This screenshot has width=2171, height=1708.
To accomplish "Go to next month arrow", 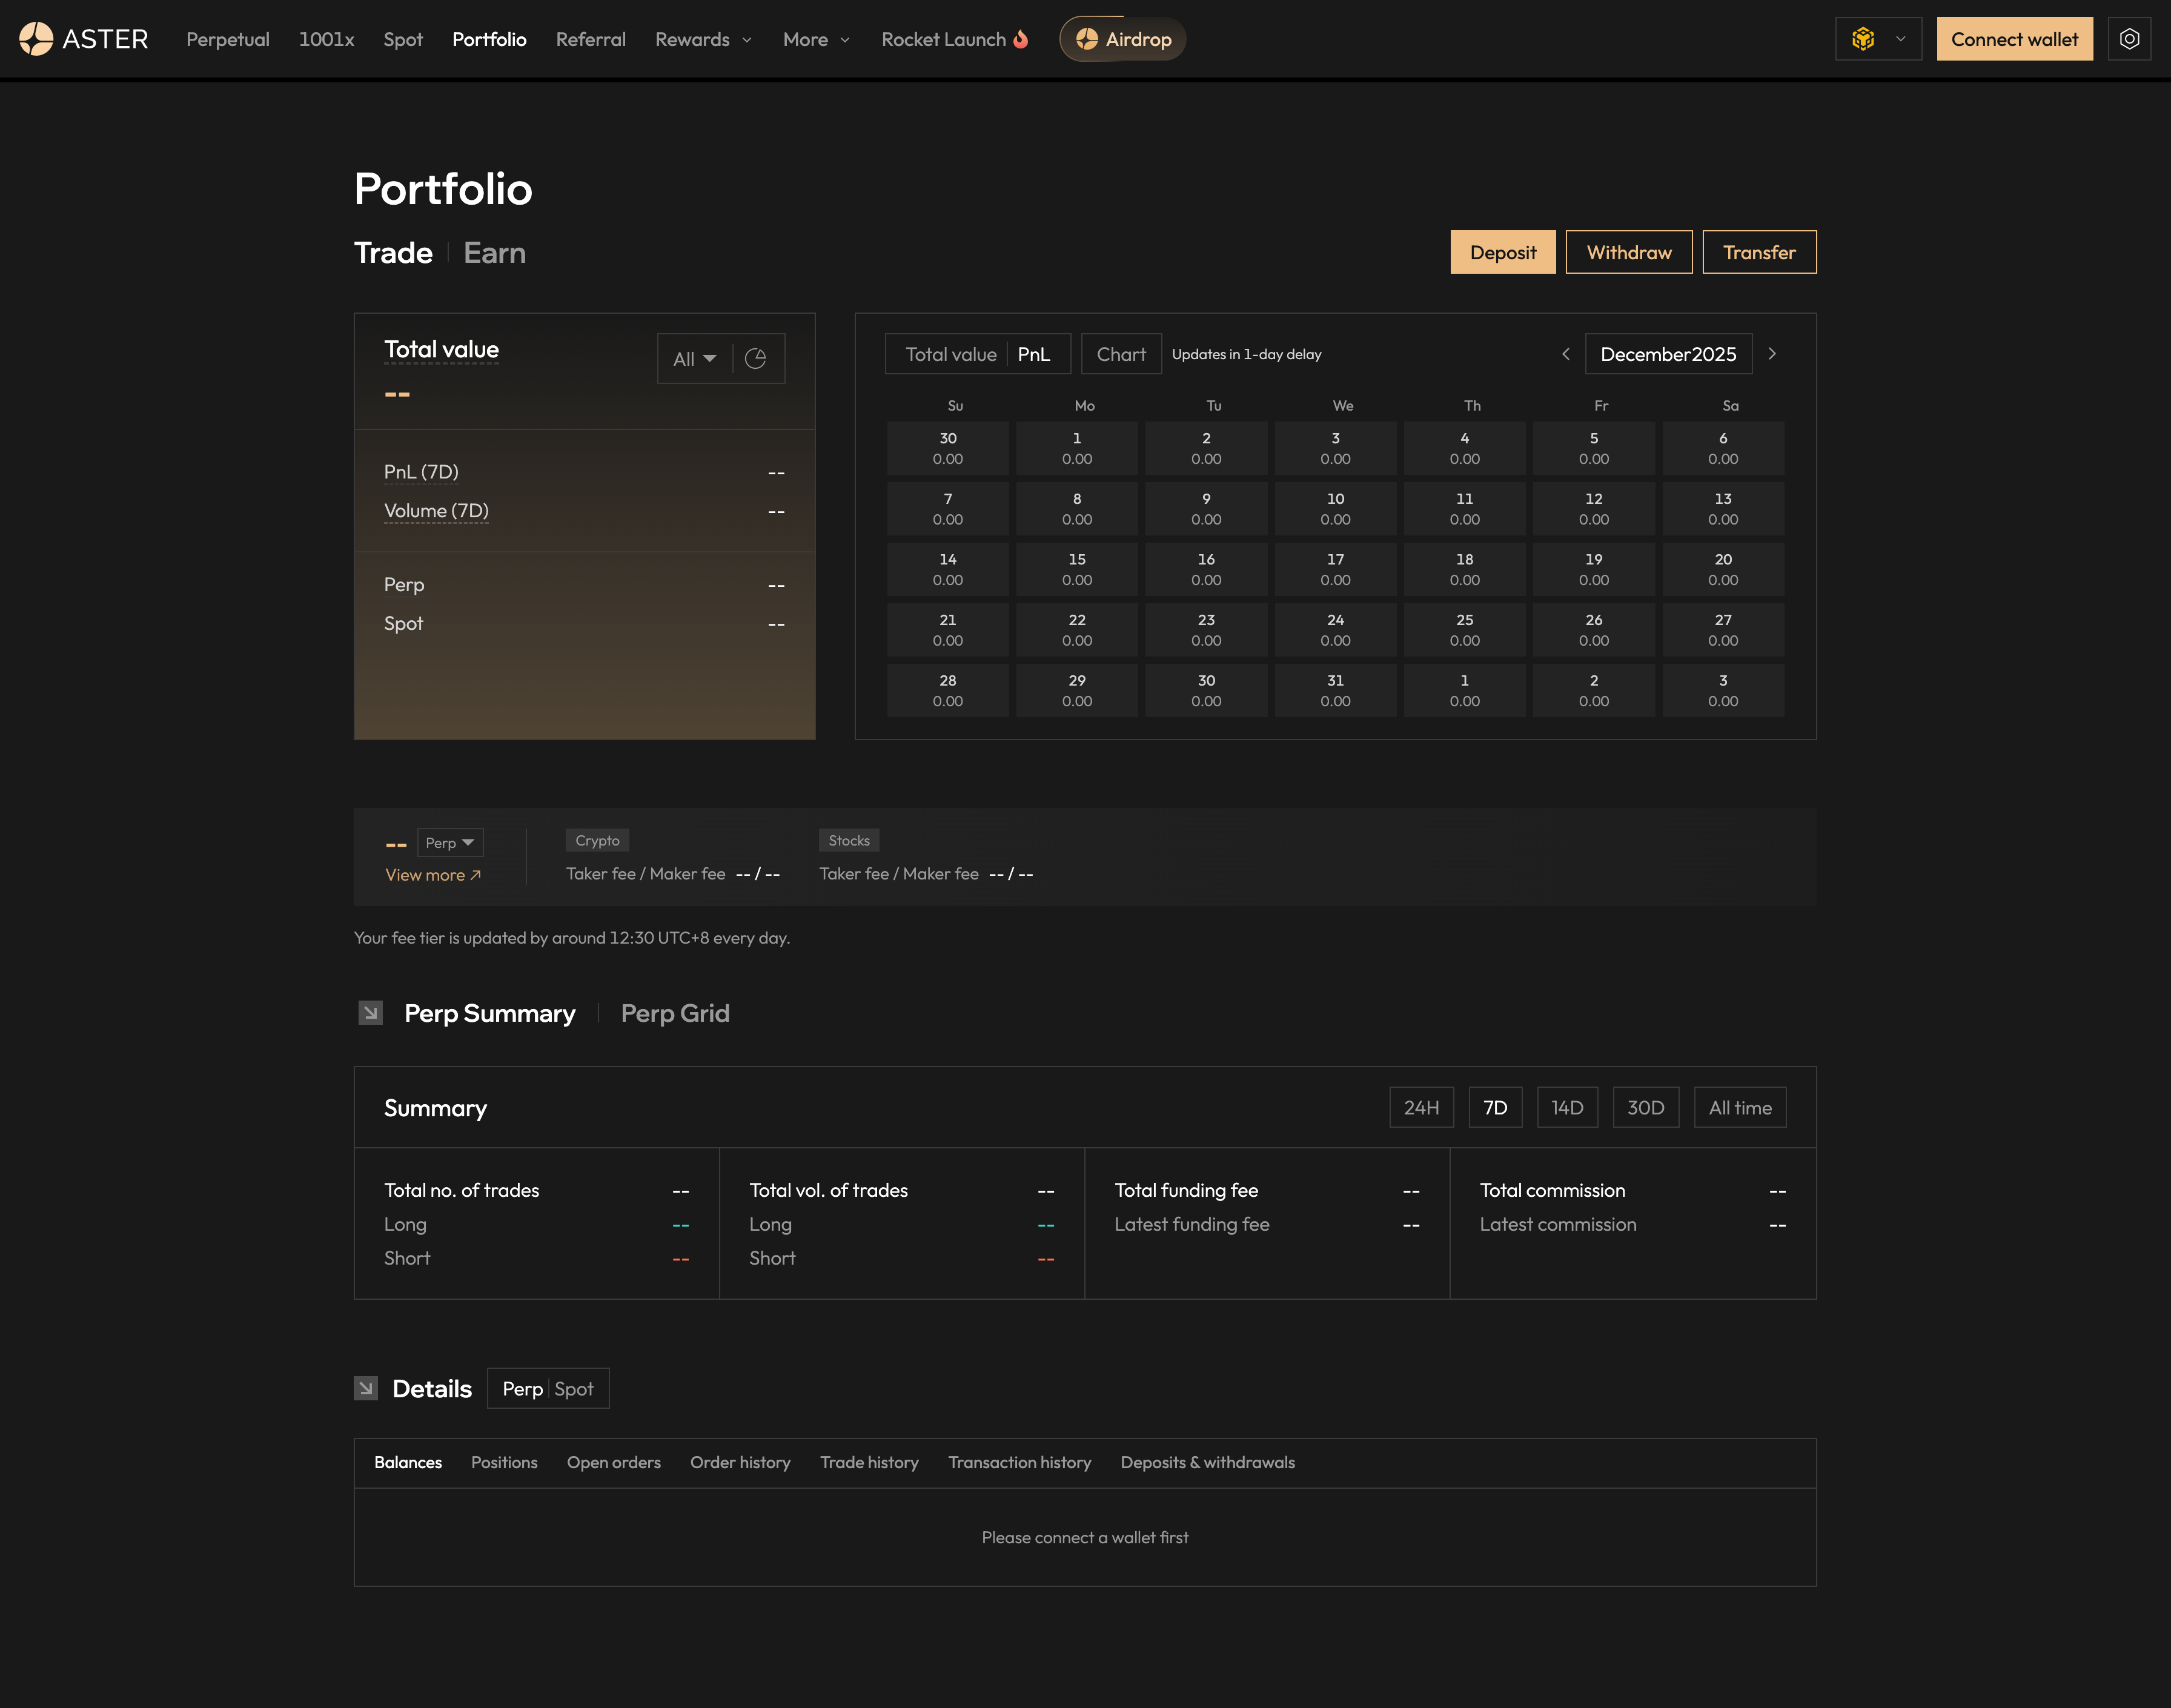I will coord(1772,354).
